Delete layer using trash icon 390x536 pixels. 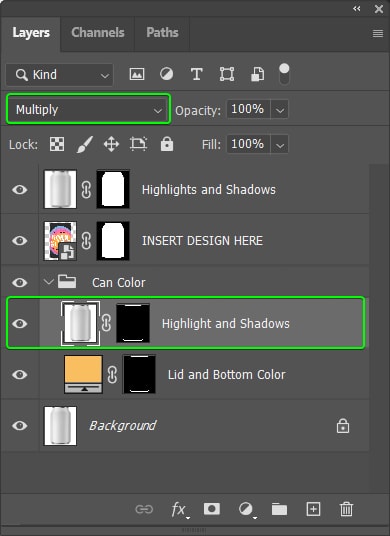346,509
